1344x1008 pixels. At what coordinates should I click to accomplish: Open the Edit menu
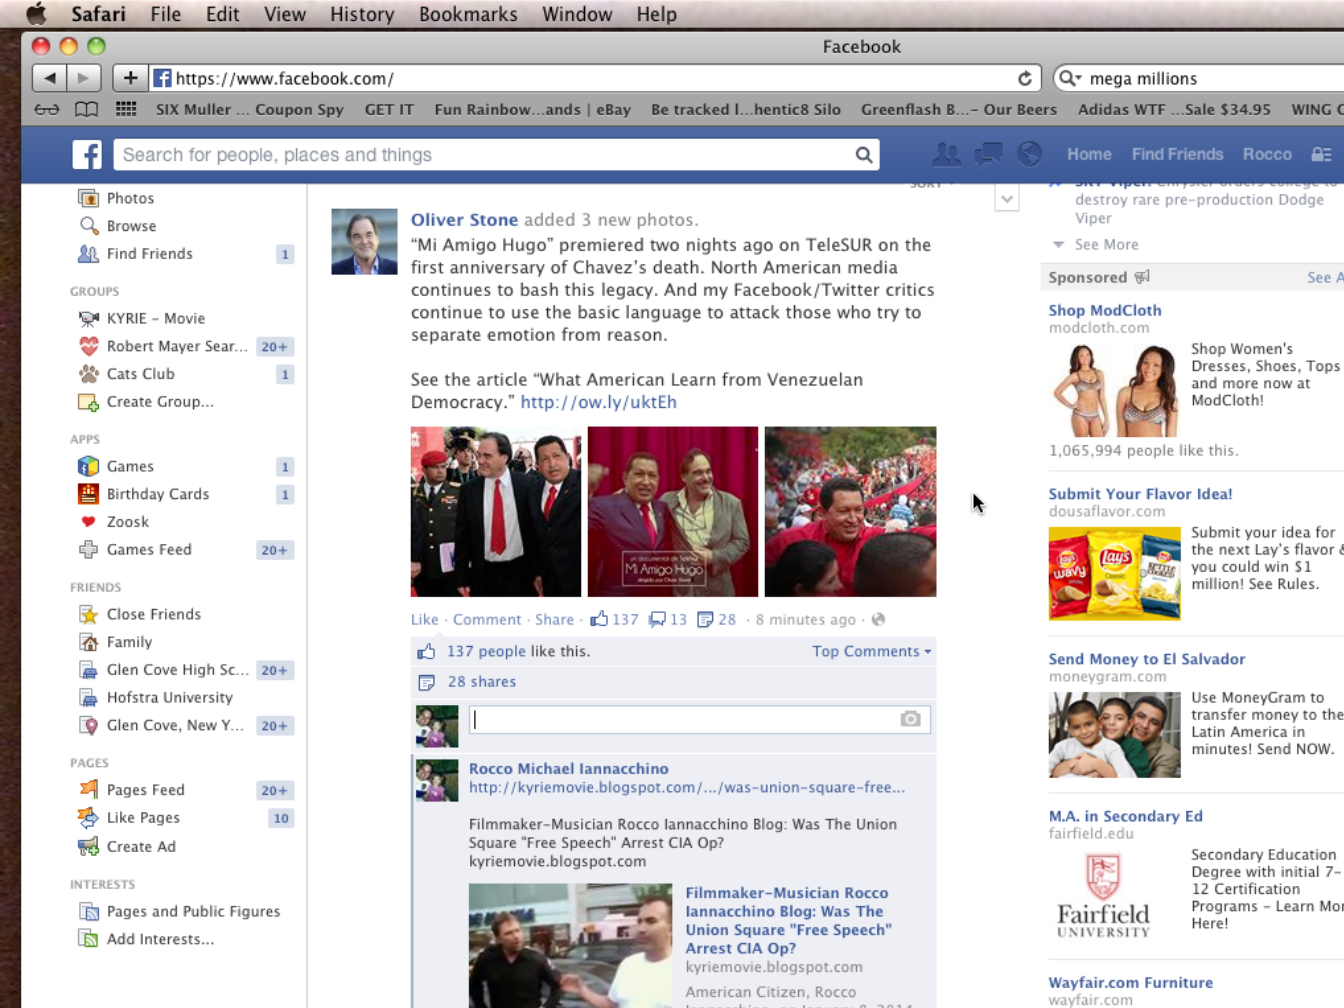[x=222, y=14]
